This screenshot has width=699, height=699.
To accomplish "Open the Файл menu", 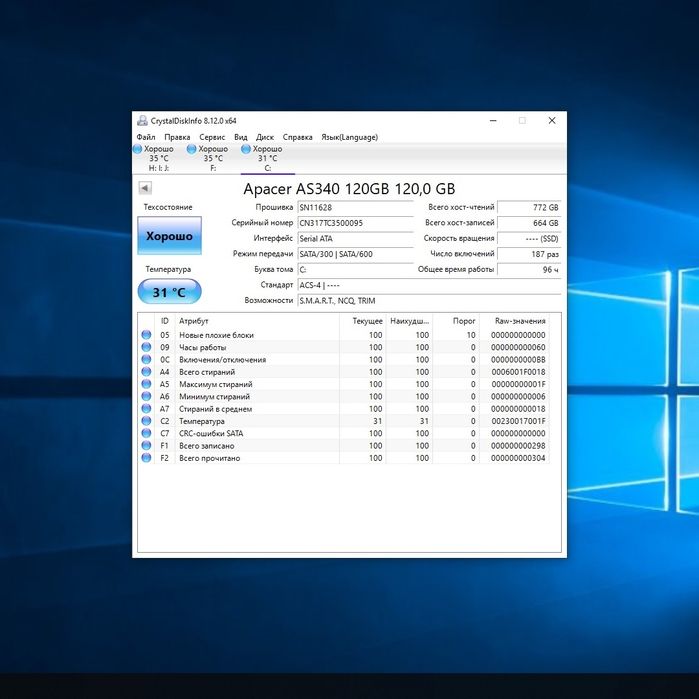I will pyautogui.click(x=146, y=137).
